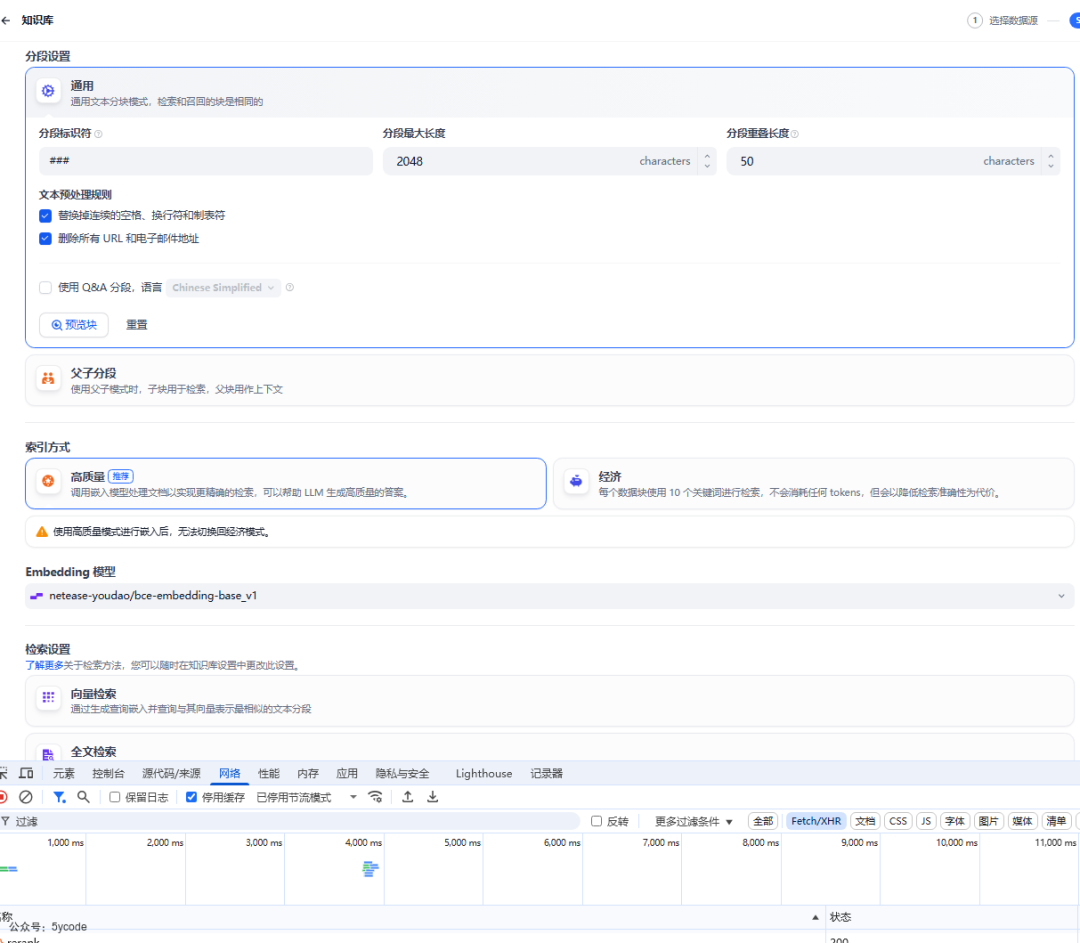Image resolution: width=1080 pixels, height=943 pixels.
Task: Open the Lighthouse tab
Action: 484,773
